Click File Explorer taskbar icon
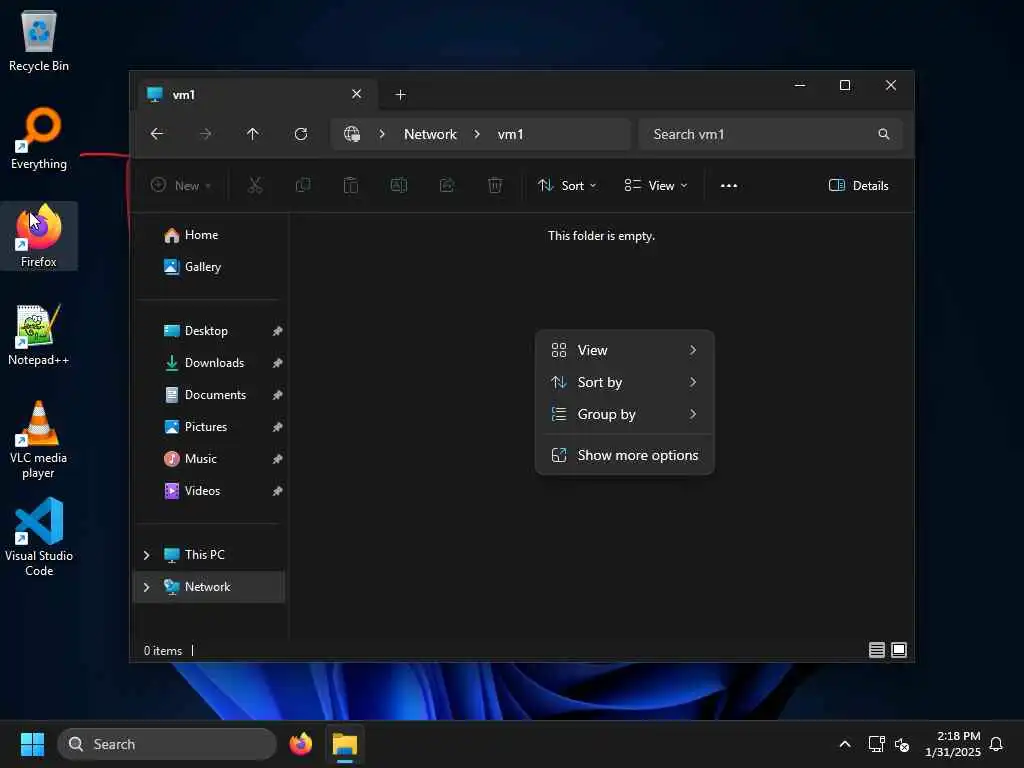The image size is (1024, 768). point(345,744)
